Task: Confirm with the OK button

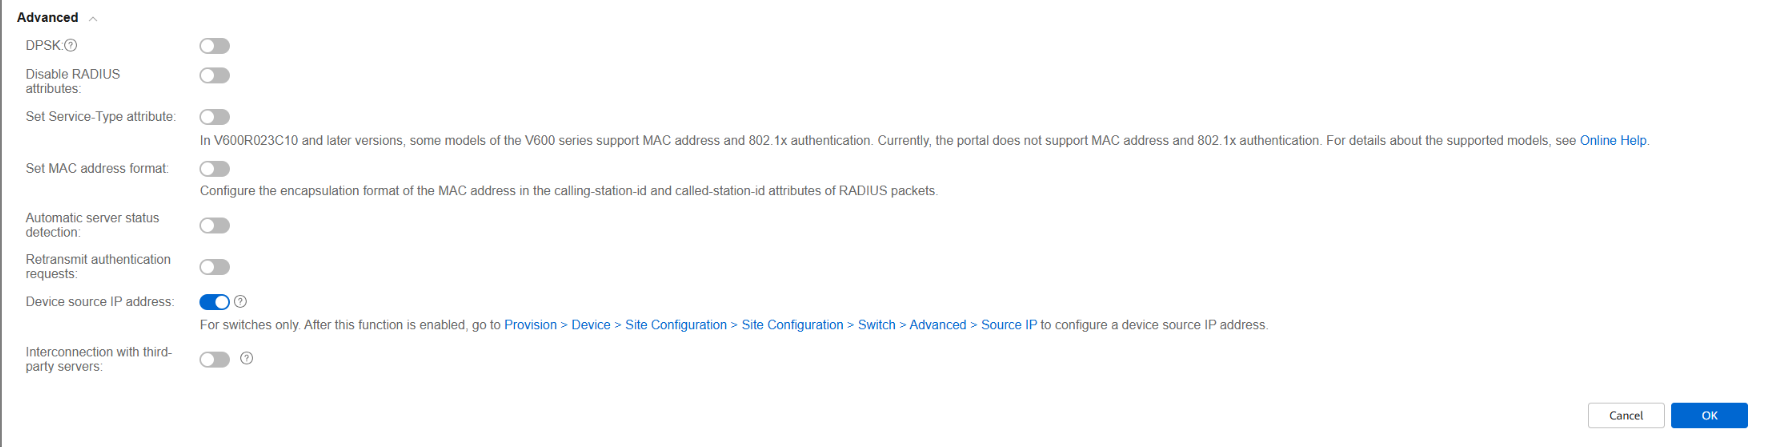Action: tap(1708, 416)
